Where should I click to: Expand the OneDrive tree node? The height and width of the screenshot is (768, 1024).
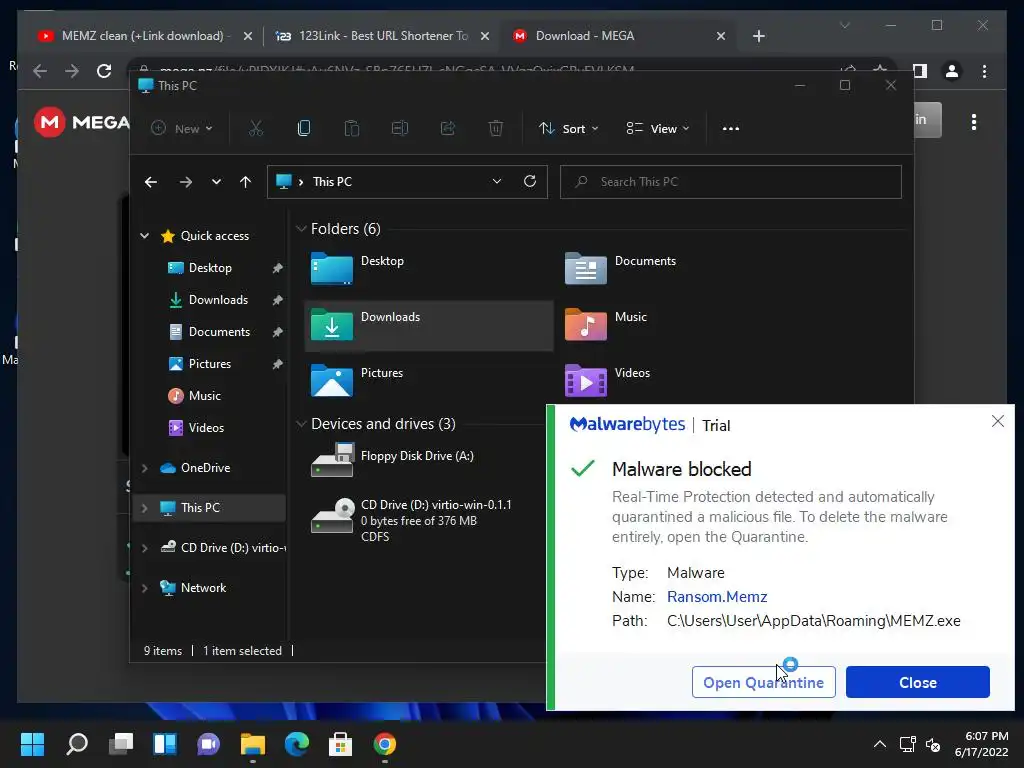pos(144,468)
